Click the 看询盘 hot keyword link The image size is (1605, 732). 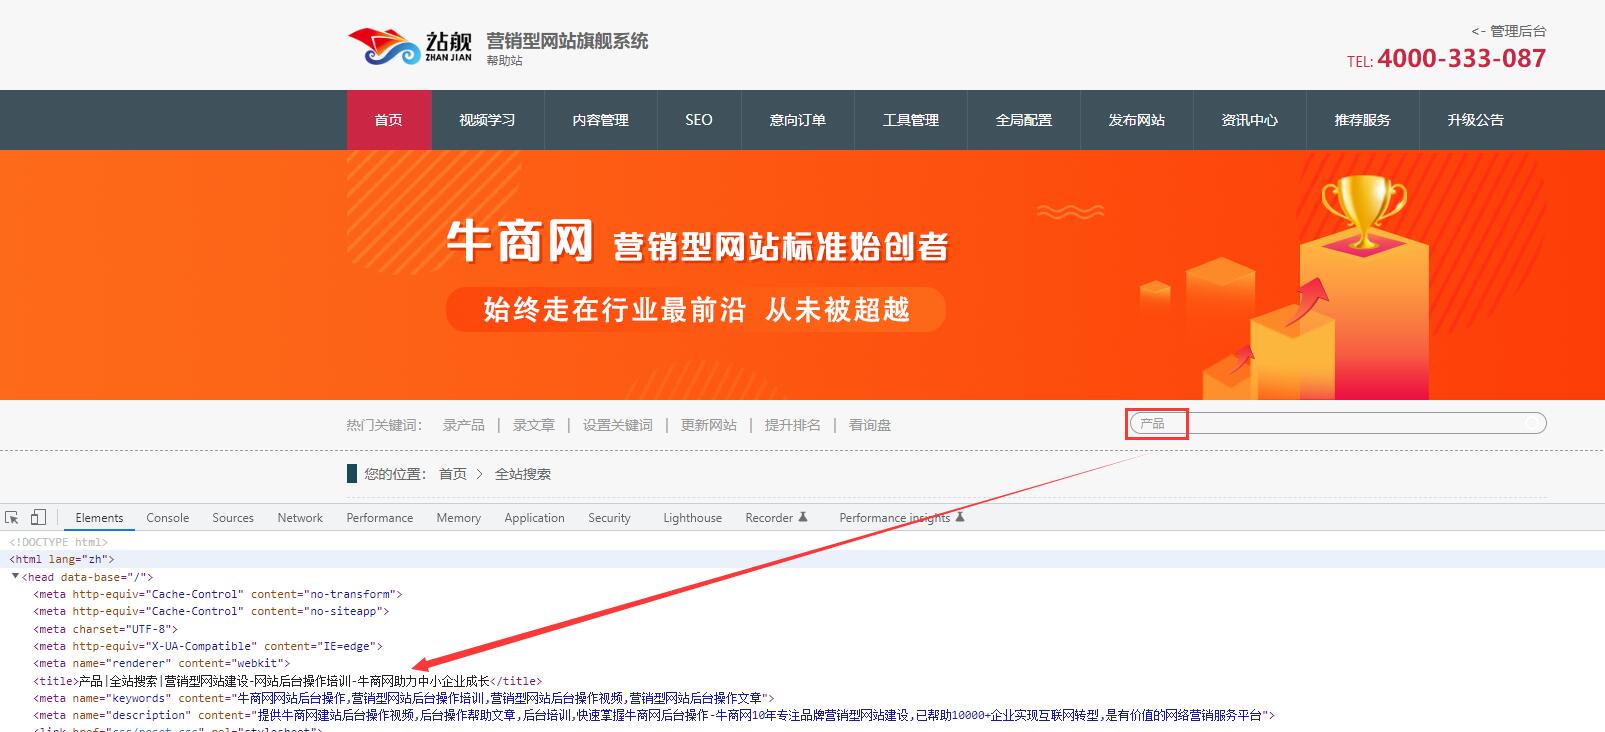coord(870,425)
